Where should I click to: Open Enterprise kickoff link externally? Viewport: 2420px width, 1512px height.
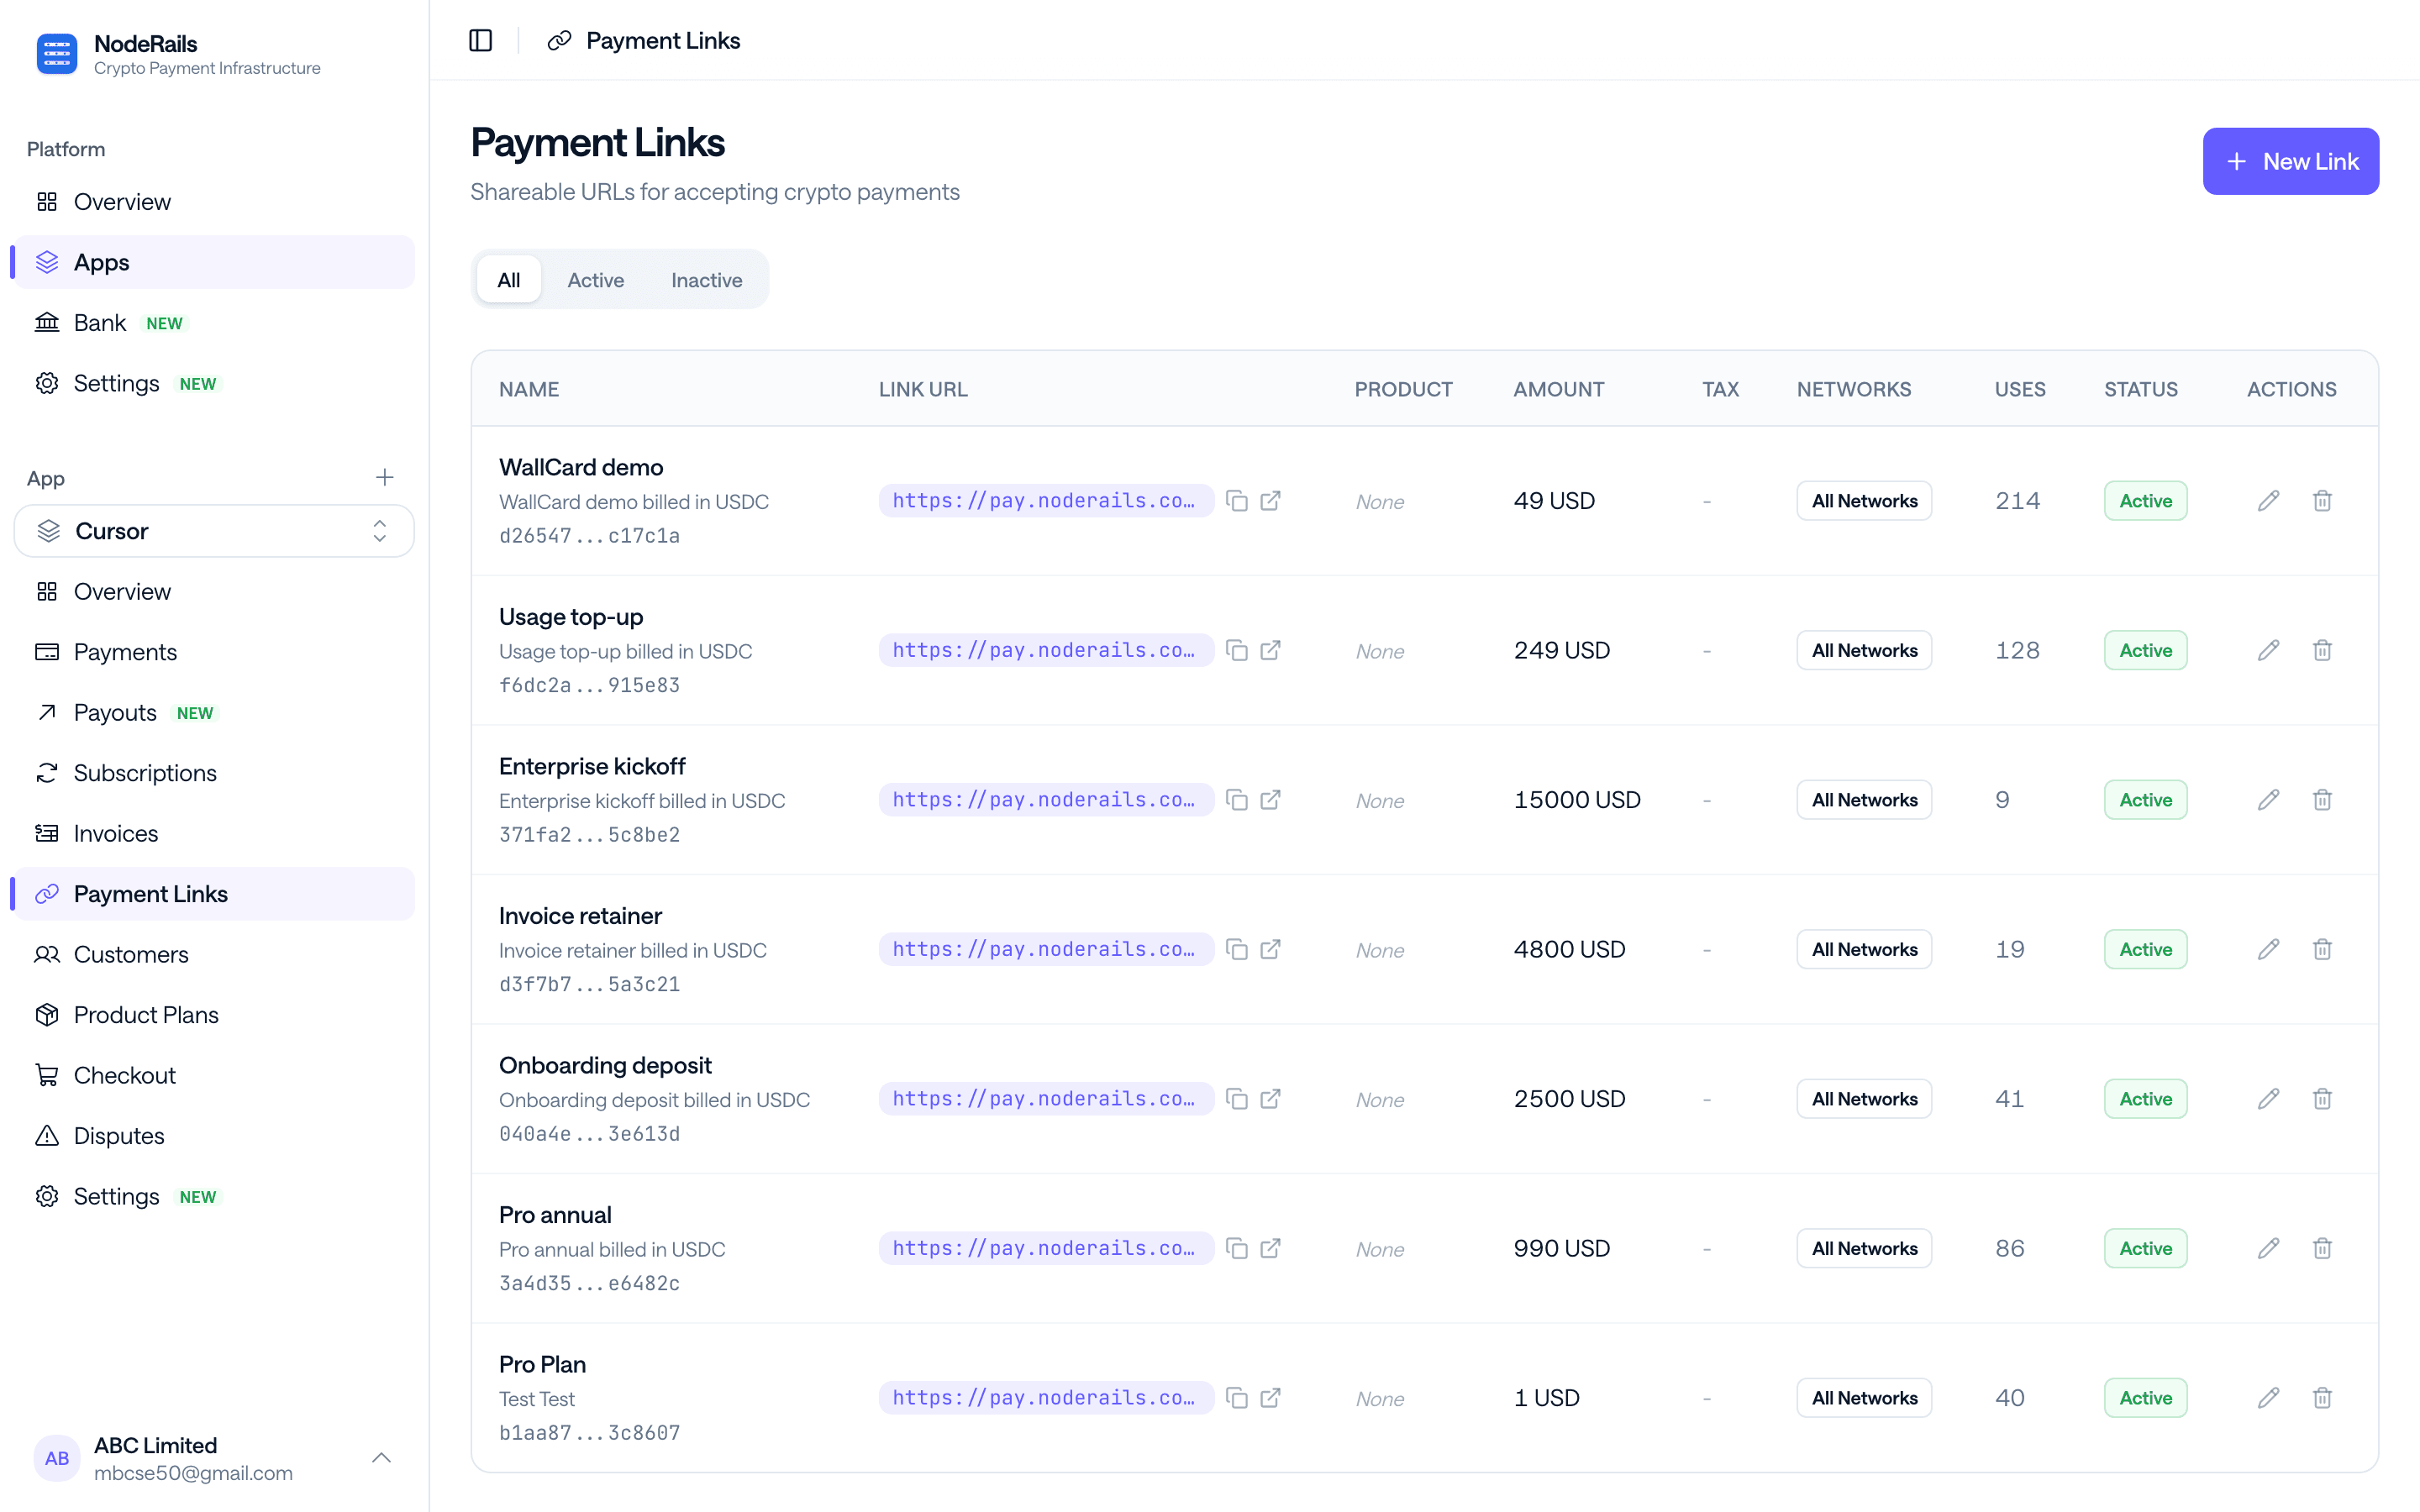1271,800
